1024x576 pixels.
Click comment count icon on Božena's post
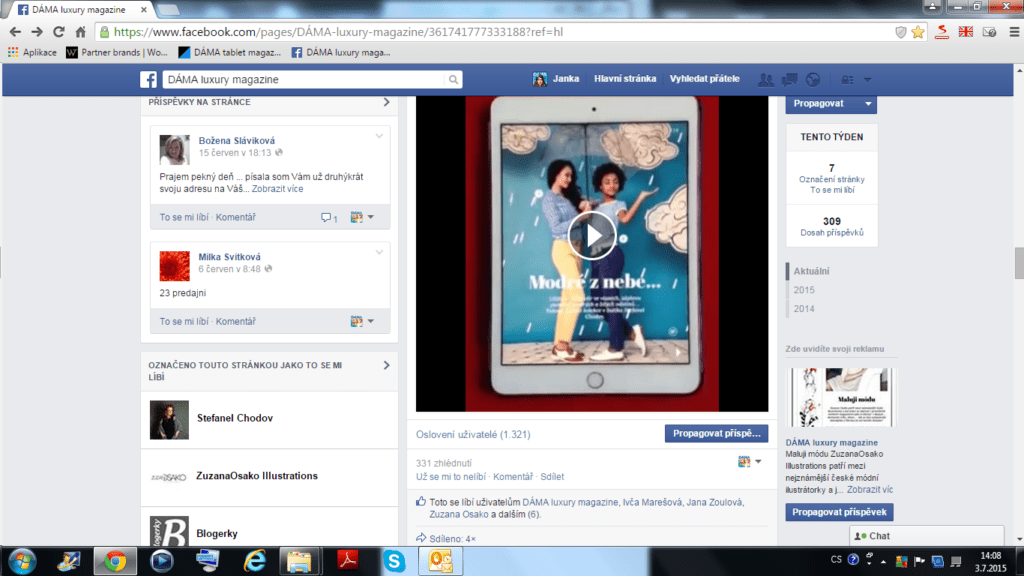point(328,217)
